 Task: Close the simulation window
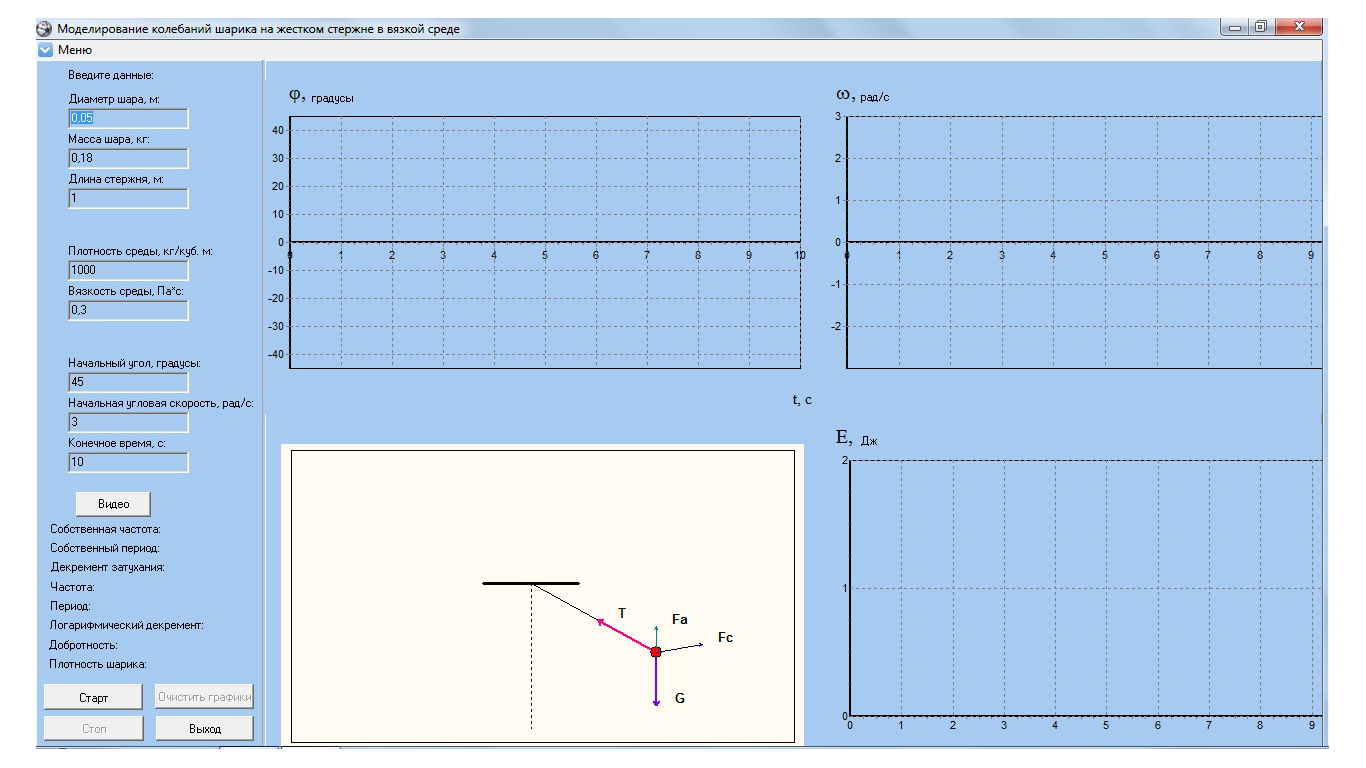tap(1299, 27)
